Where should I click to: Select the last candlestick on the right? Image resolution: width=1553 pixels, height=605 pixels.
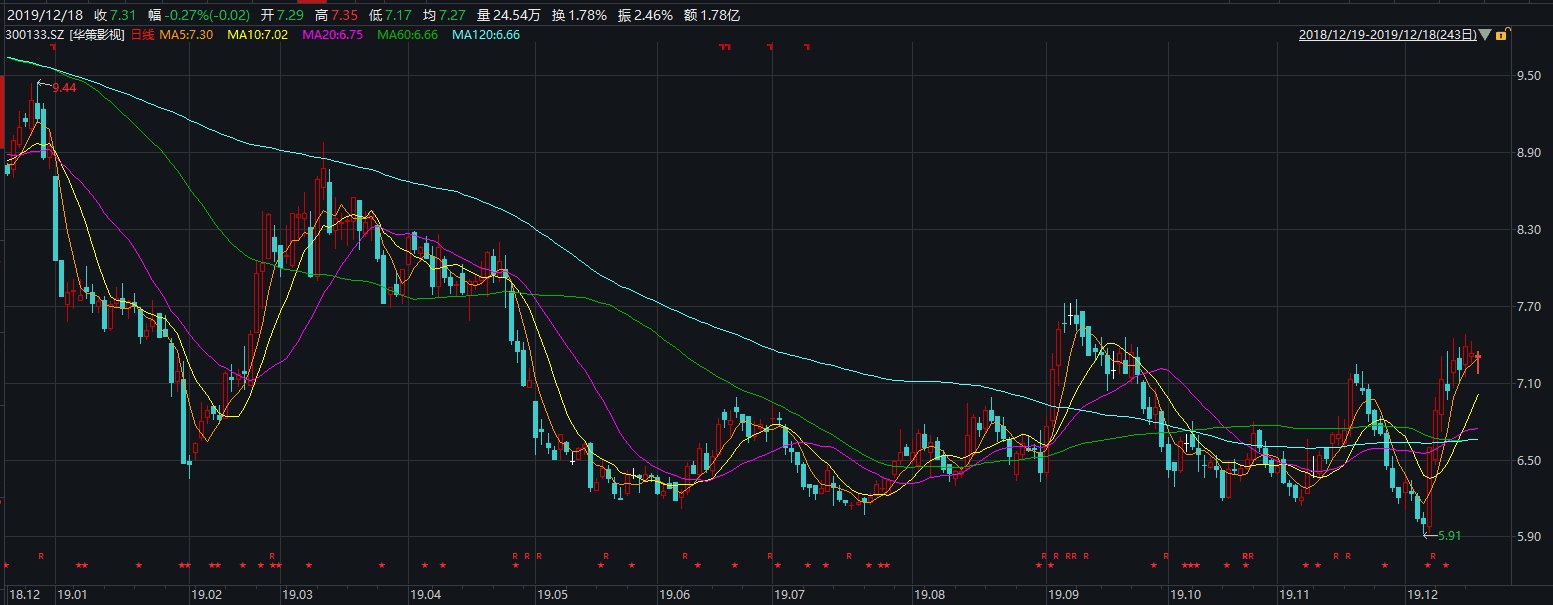click(x=1478, y=358)
